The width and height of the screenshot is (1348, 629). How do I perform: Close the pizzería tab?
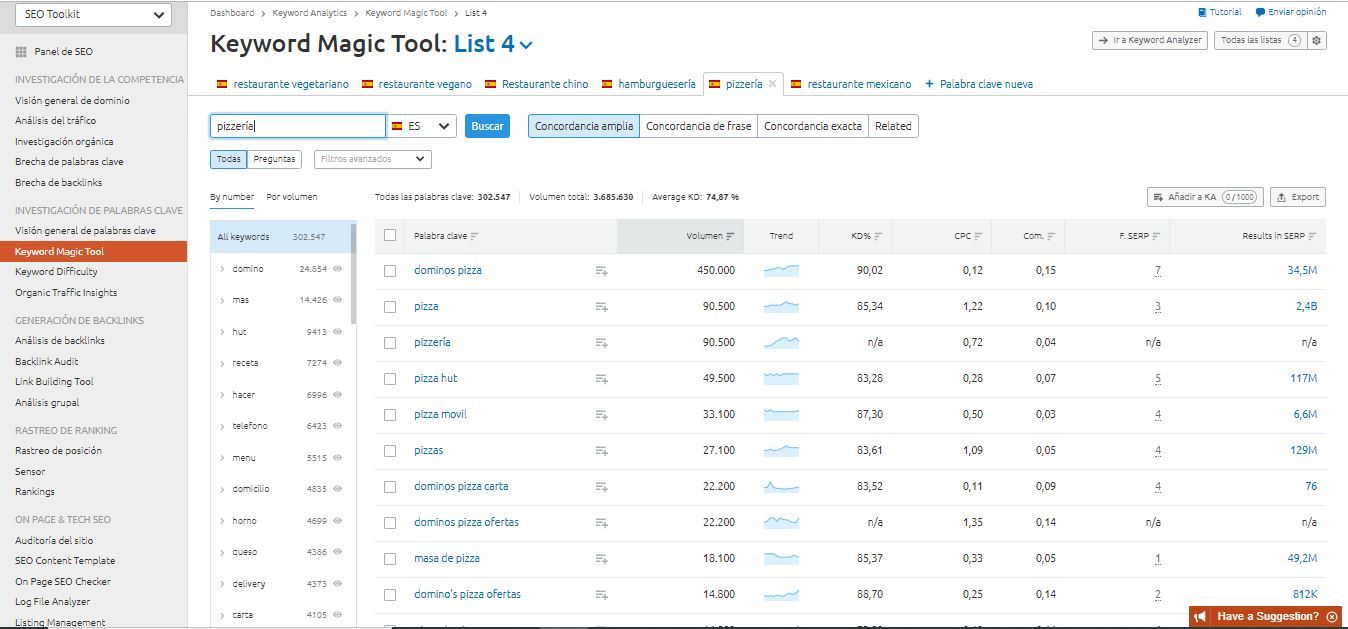[772, 84]
